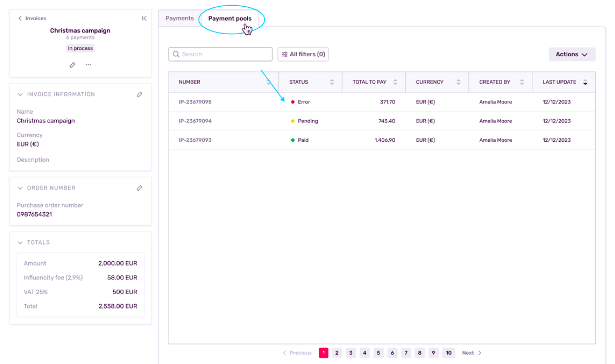Screen dimensions: 615x364
Task: Select page 1 in pagination
Action: (x=323, y=353)
